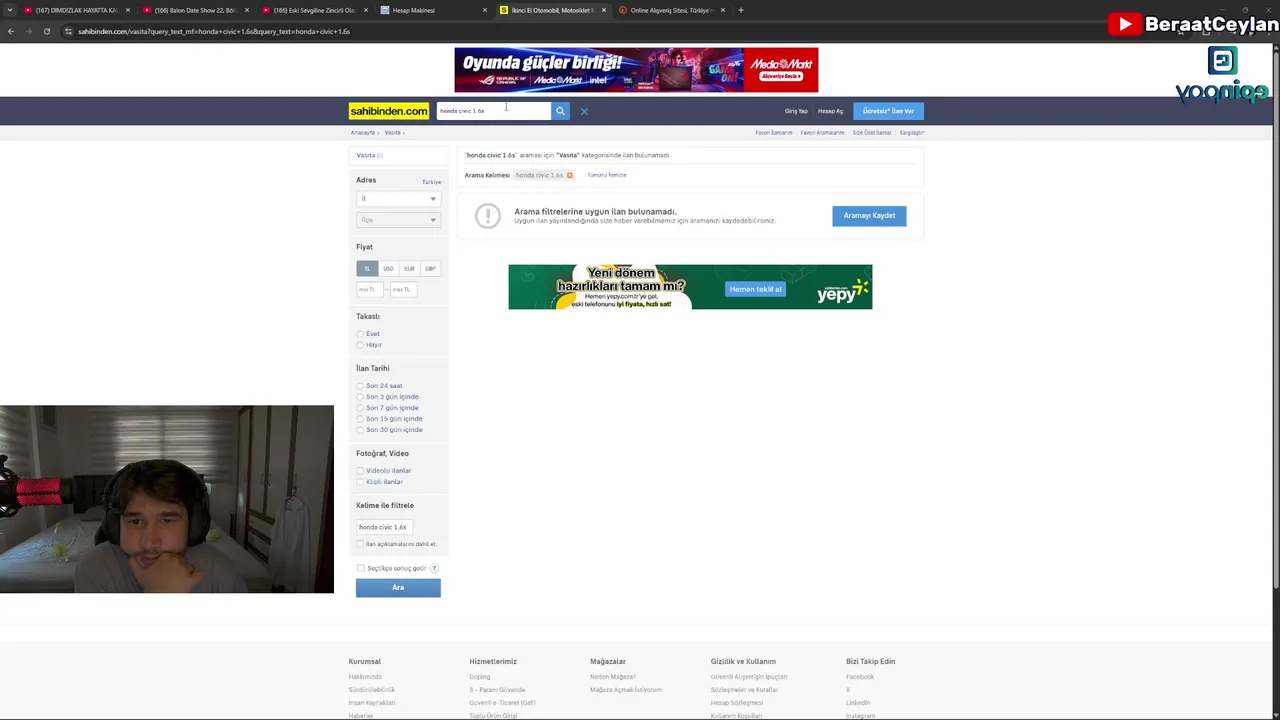Viewport: 1280px width, 720px height.
Task: Click the search magnifier icon
Action: [560, 111]
